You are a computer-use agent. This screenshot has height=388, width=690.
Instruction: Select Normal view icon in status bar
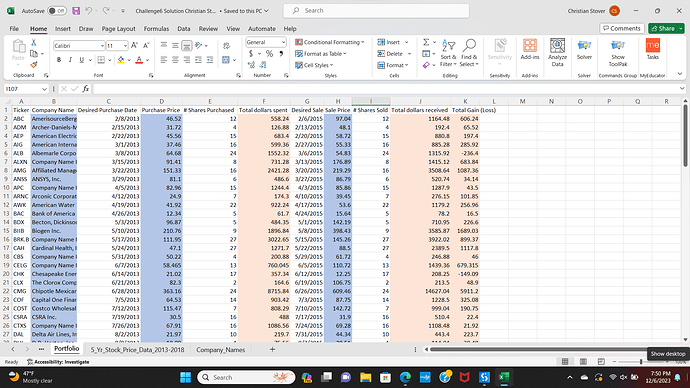click(565, 362)
